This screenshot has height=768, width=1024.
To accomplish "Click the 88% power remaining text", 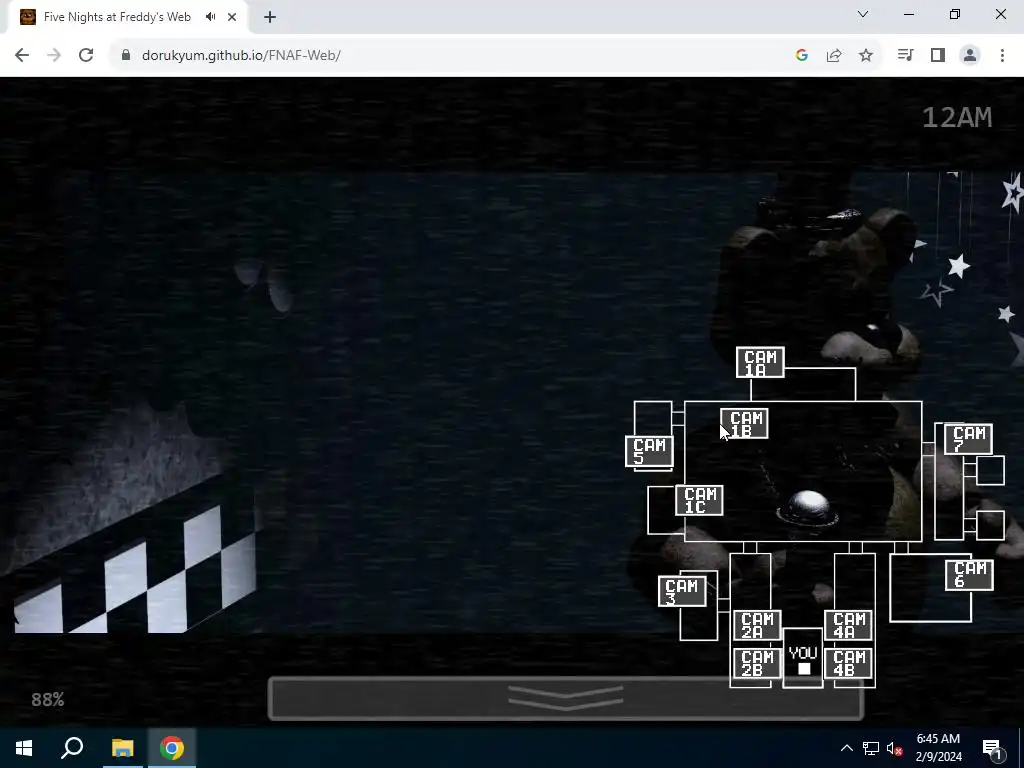I will [x=48, y=699].
